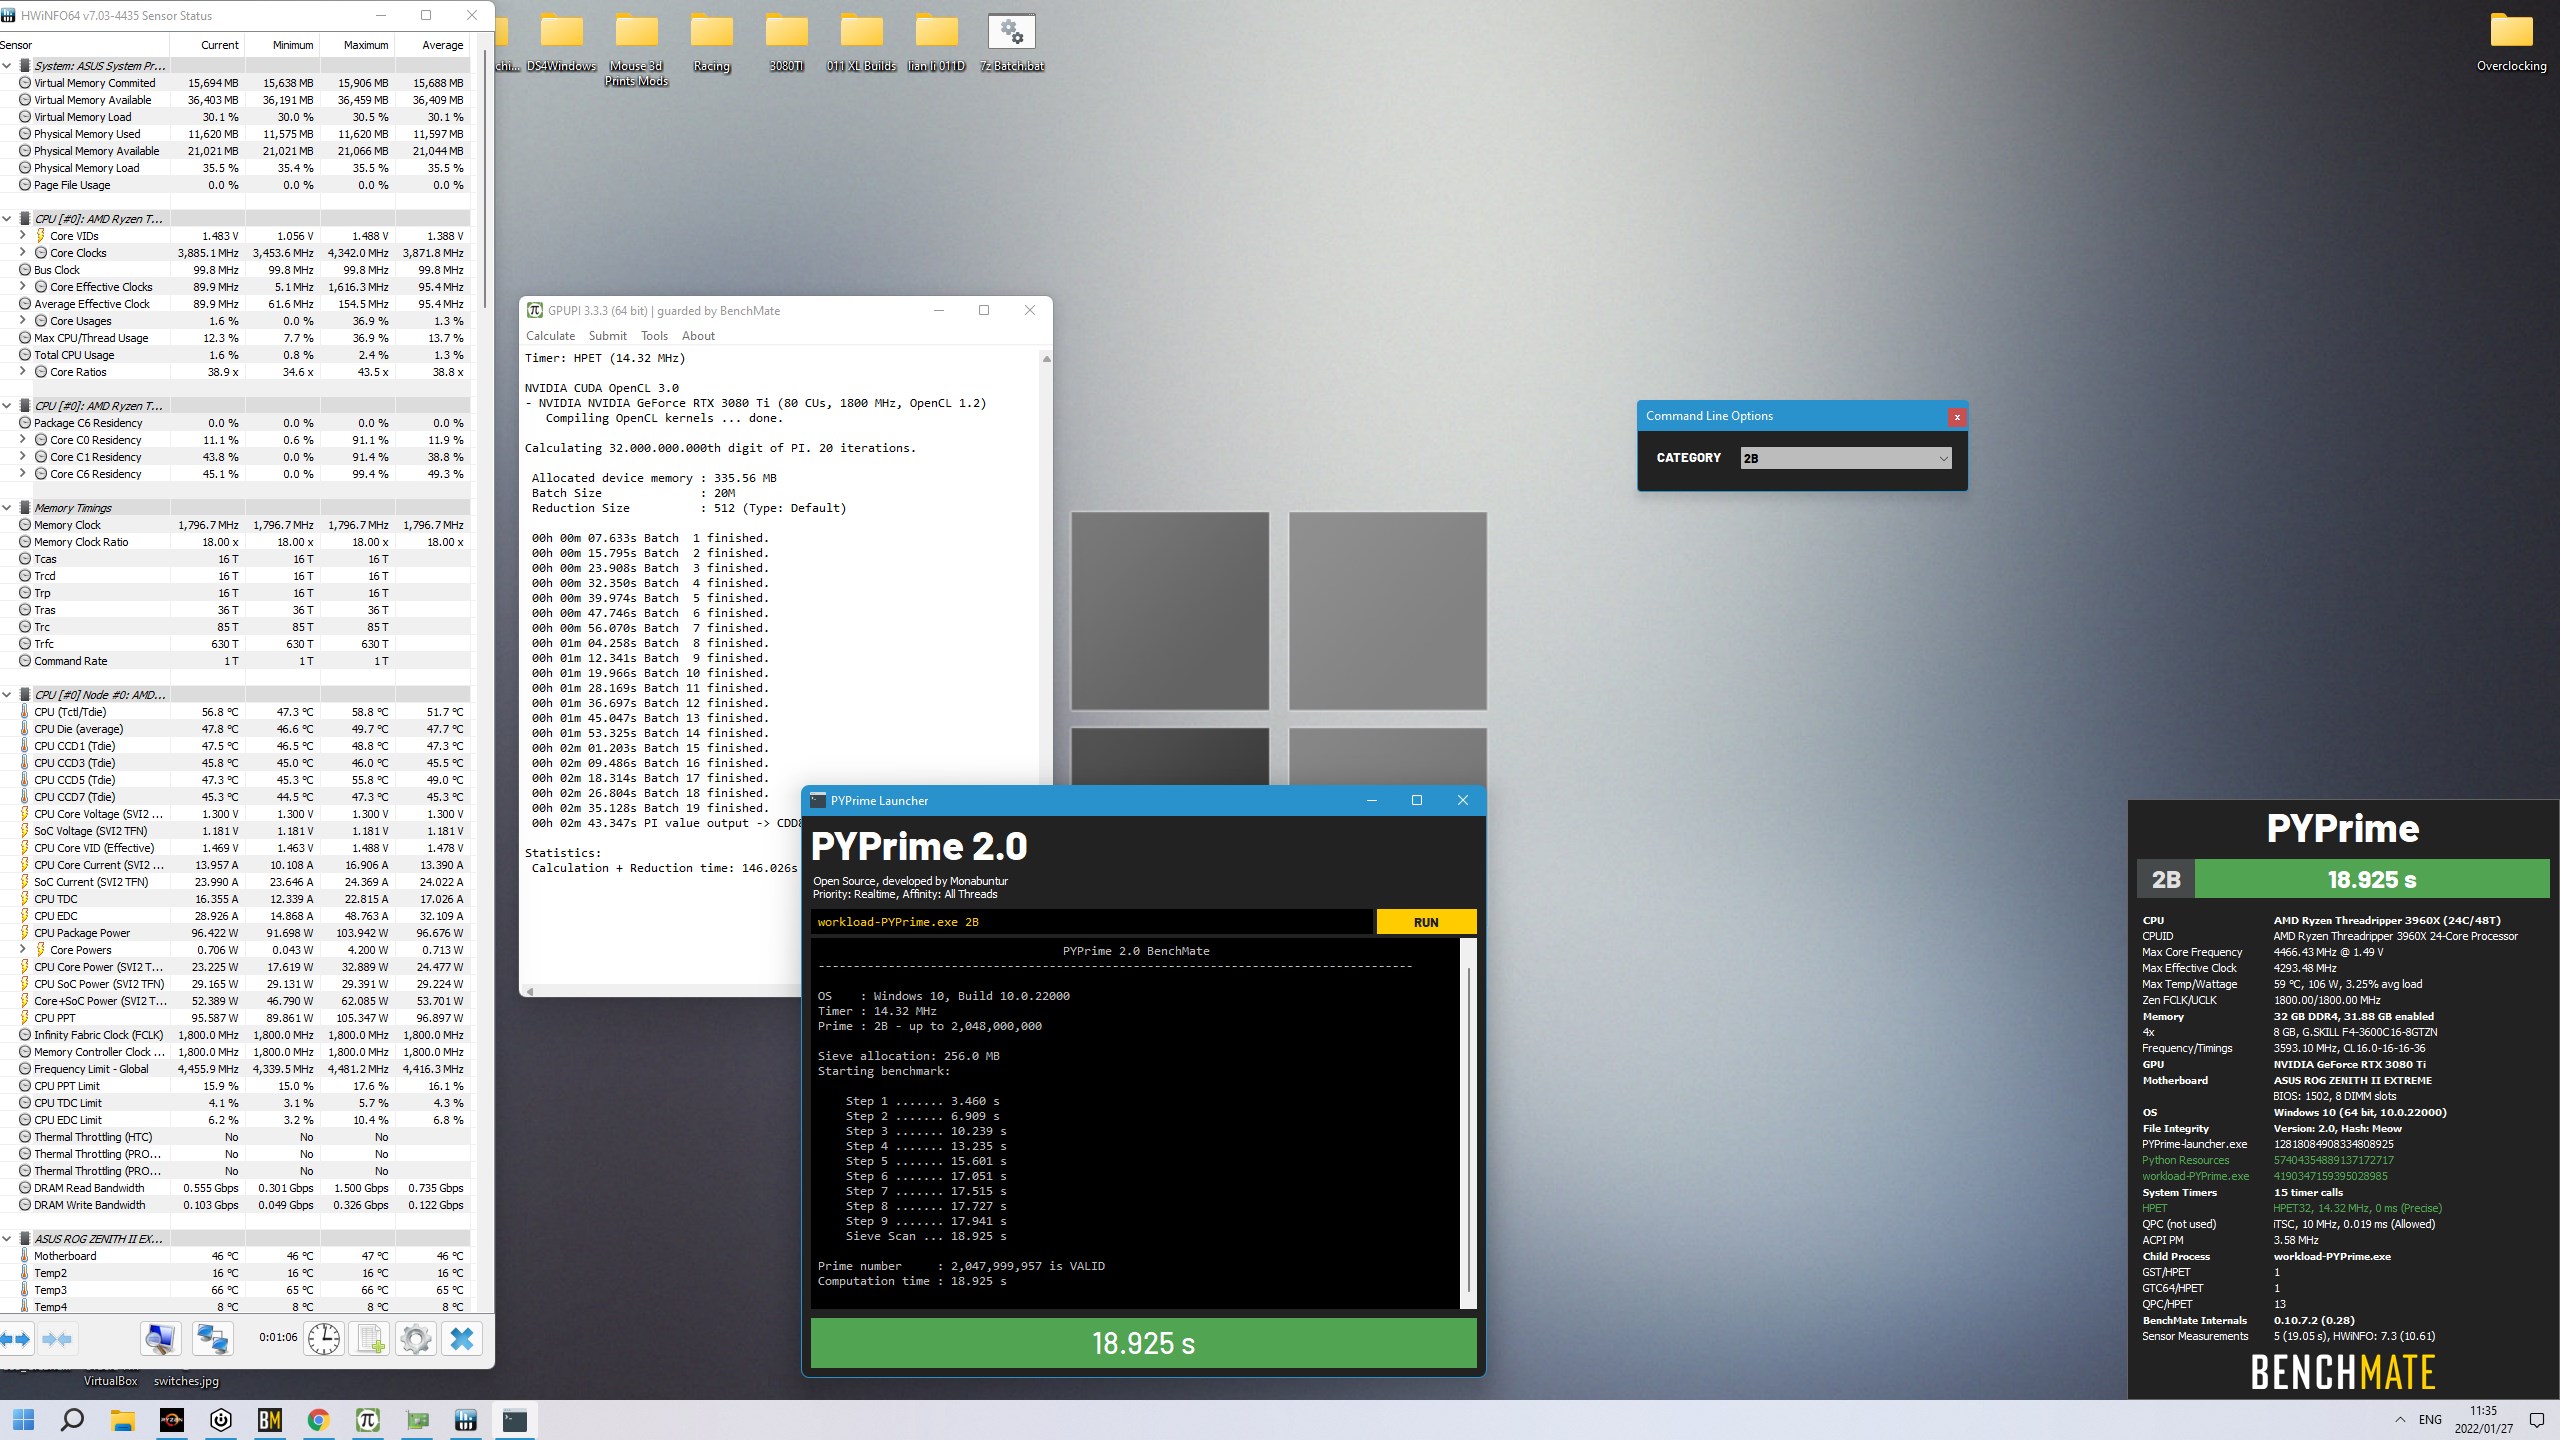The width and height of the screenshot is (2560, 1440).
Task: Click the Maximum column header in HWiNFO
Action: coord(356,45)
